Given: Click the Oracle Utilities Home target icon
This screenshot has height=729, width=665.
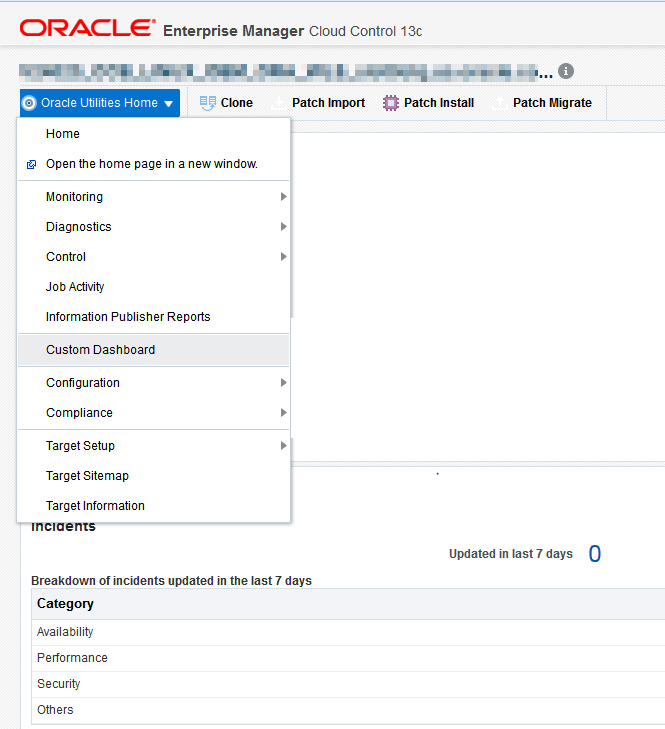Looking at the screenshot, I should click(29, 103).
